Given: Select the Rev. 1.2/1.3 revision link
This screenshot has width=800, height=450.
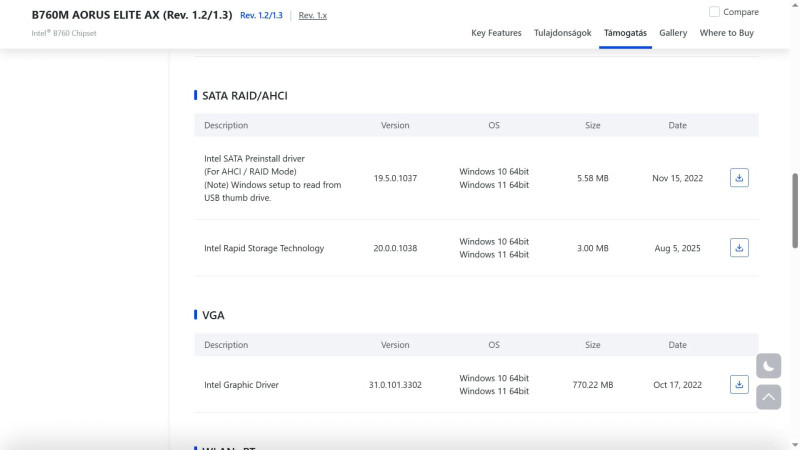Looking at the screenshot, I should (261, 16).
